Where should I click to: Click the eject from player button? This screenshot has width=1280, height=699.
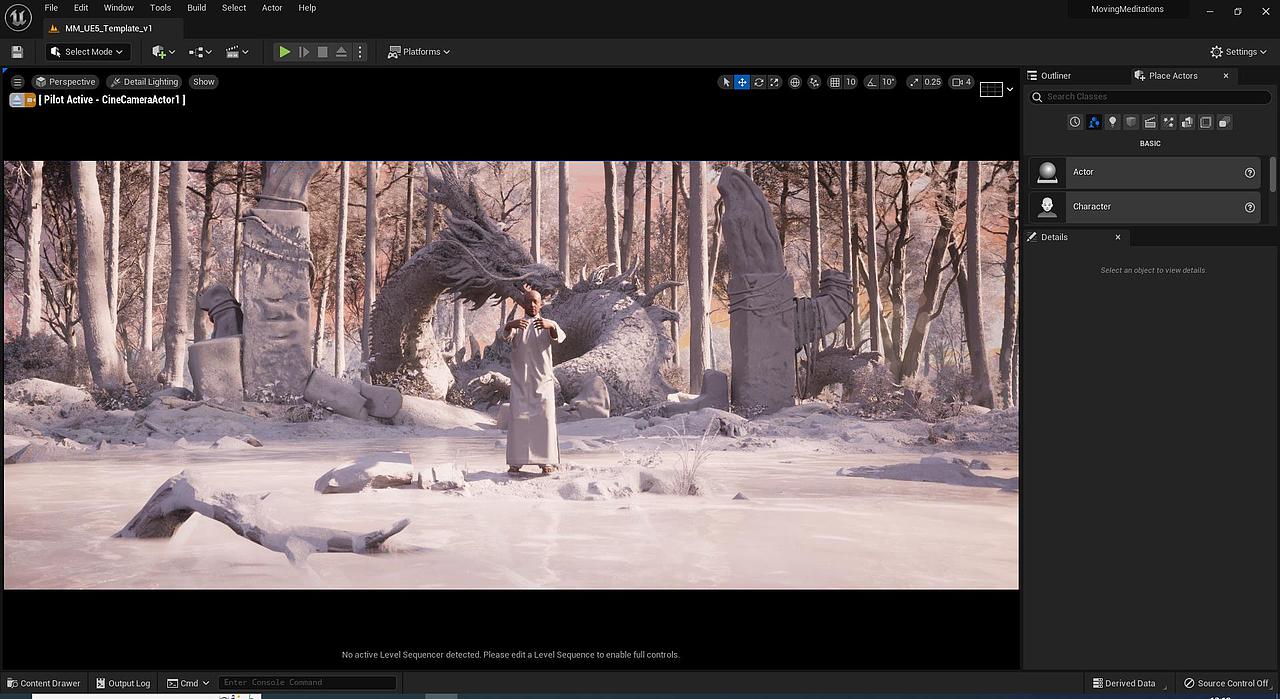(341, 52)
